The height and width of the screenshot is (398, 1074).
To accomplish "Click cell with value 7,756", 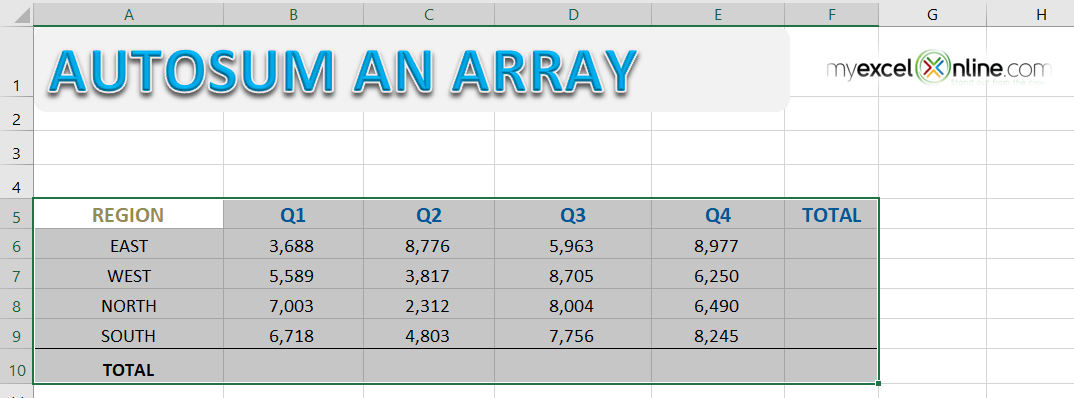I will [x=573, y=334].
